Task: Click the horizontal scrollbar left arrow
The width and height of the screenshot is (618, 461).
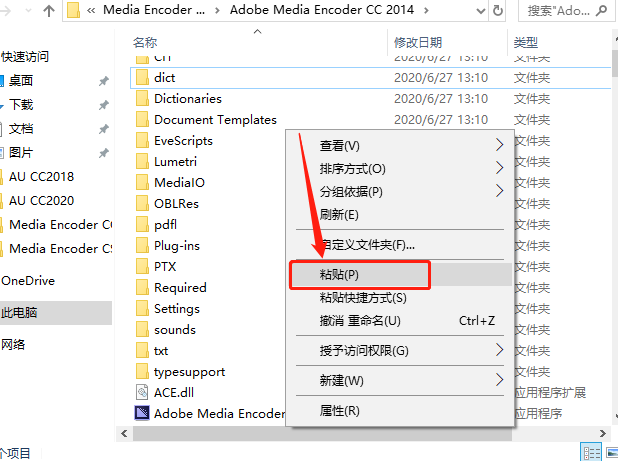Action: [125, 433]
